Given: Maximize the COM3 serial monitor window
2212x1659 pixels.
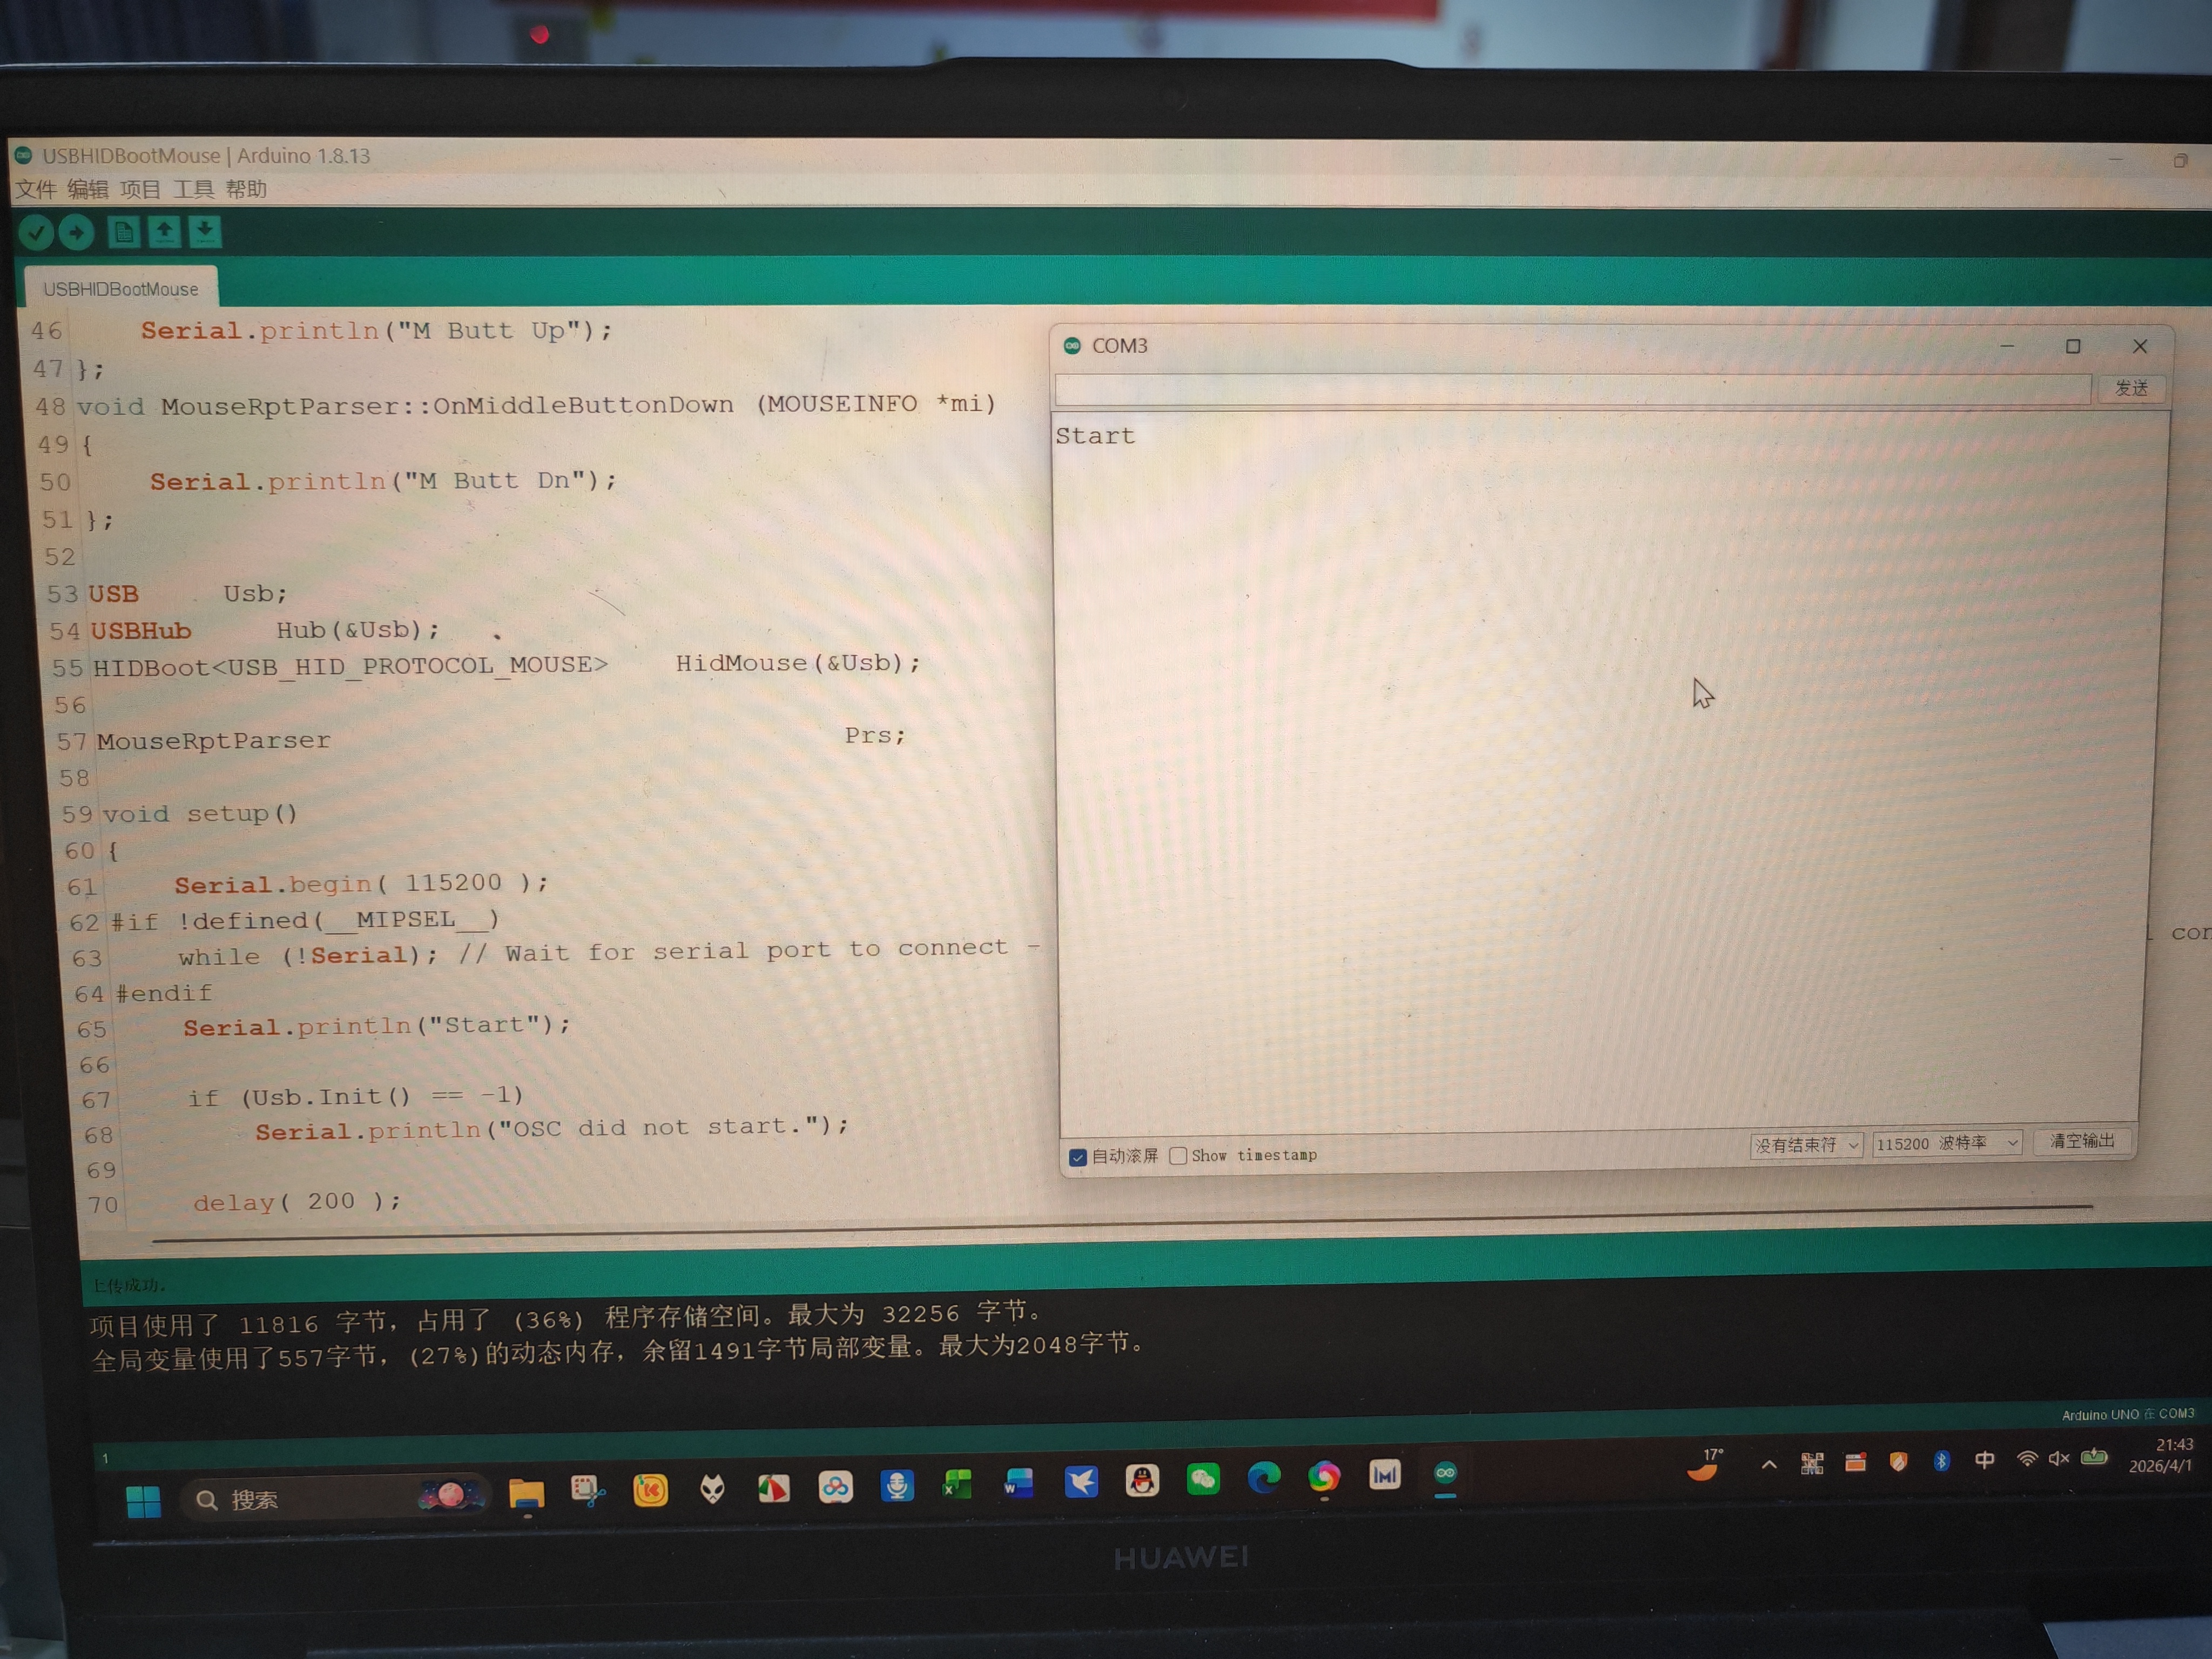Looking at the screenshot, I should click(x=2073, y=346).
